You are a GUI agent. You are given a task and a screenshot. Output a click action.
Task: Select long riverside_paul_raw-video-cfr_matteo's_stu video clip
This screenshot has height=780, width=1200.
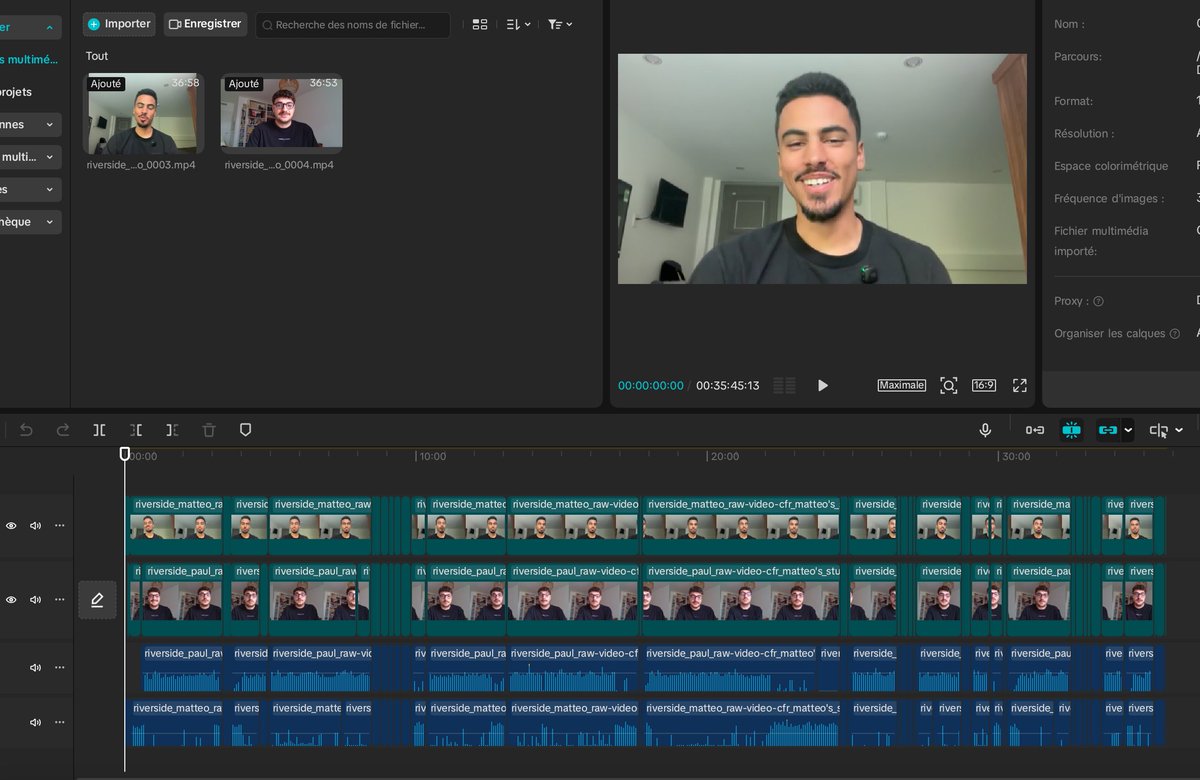(x=743, y=600)
